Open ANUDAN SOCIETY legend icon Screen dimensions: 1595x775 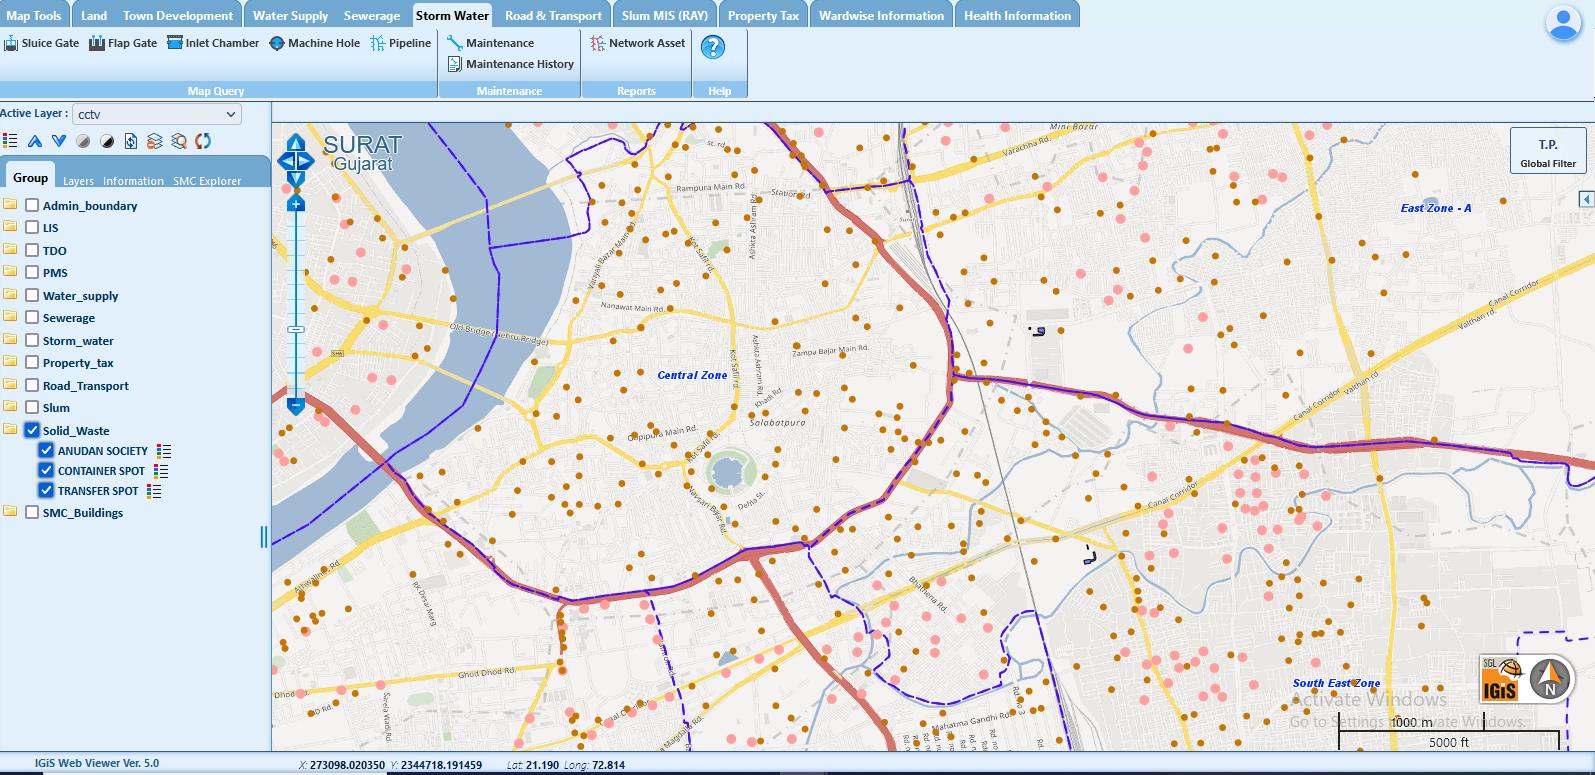click(x=165, y=451)
